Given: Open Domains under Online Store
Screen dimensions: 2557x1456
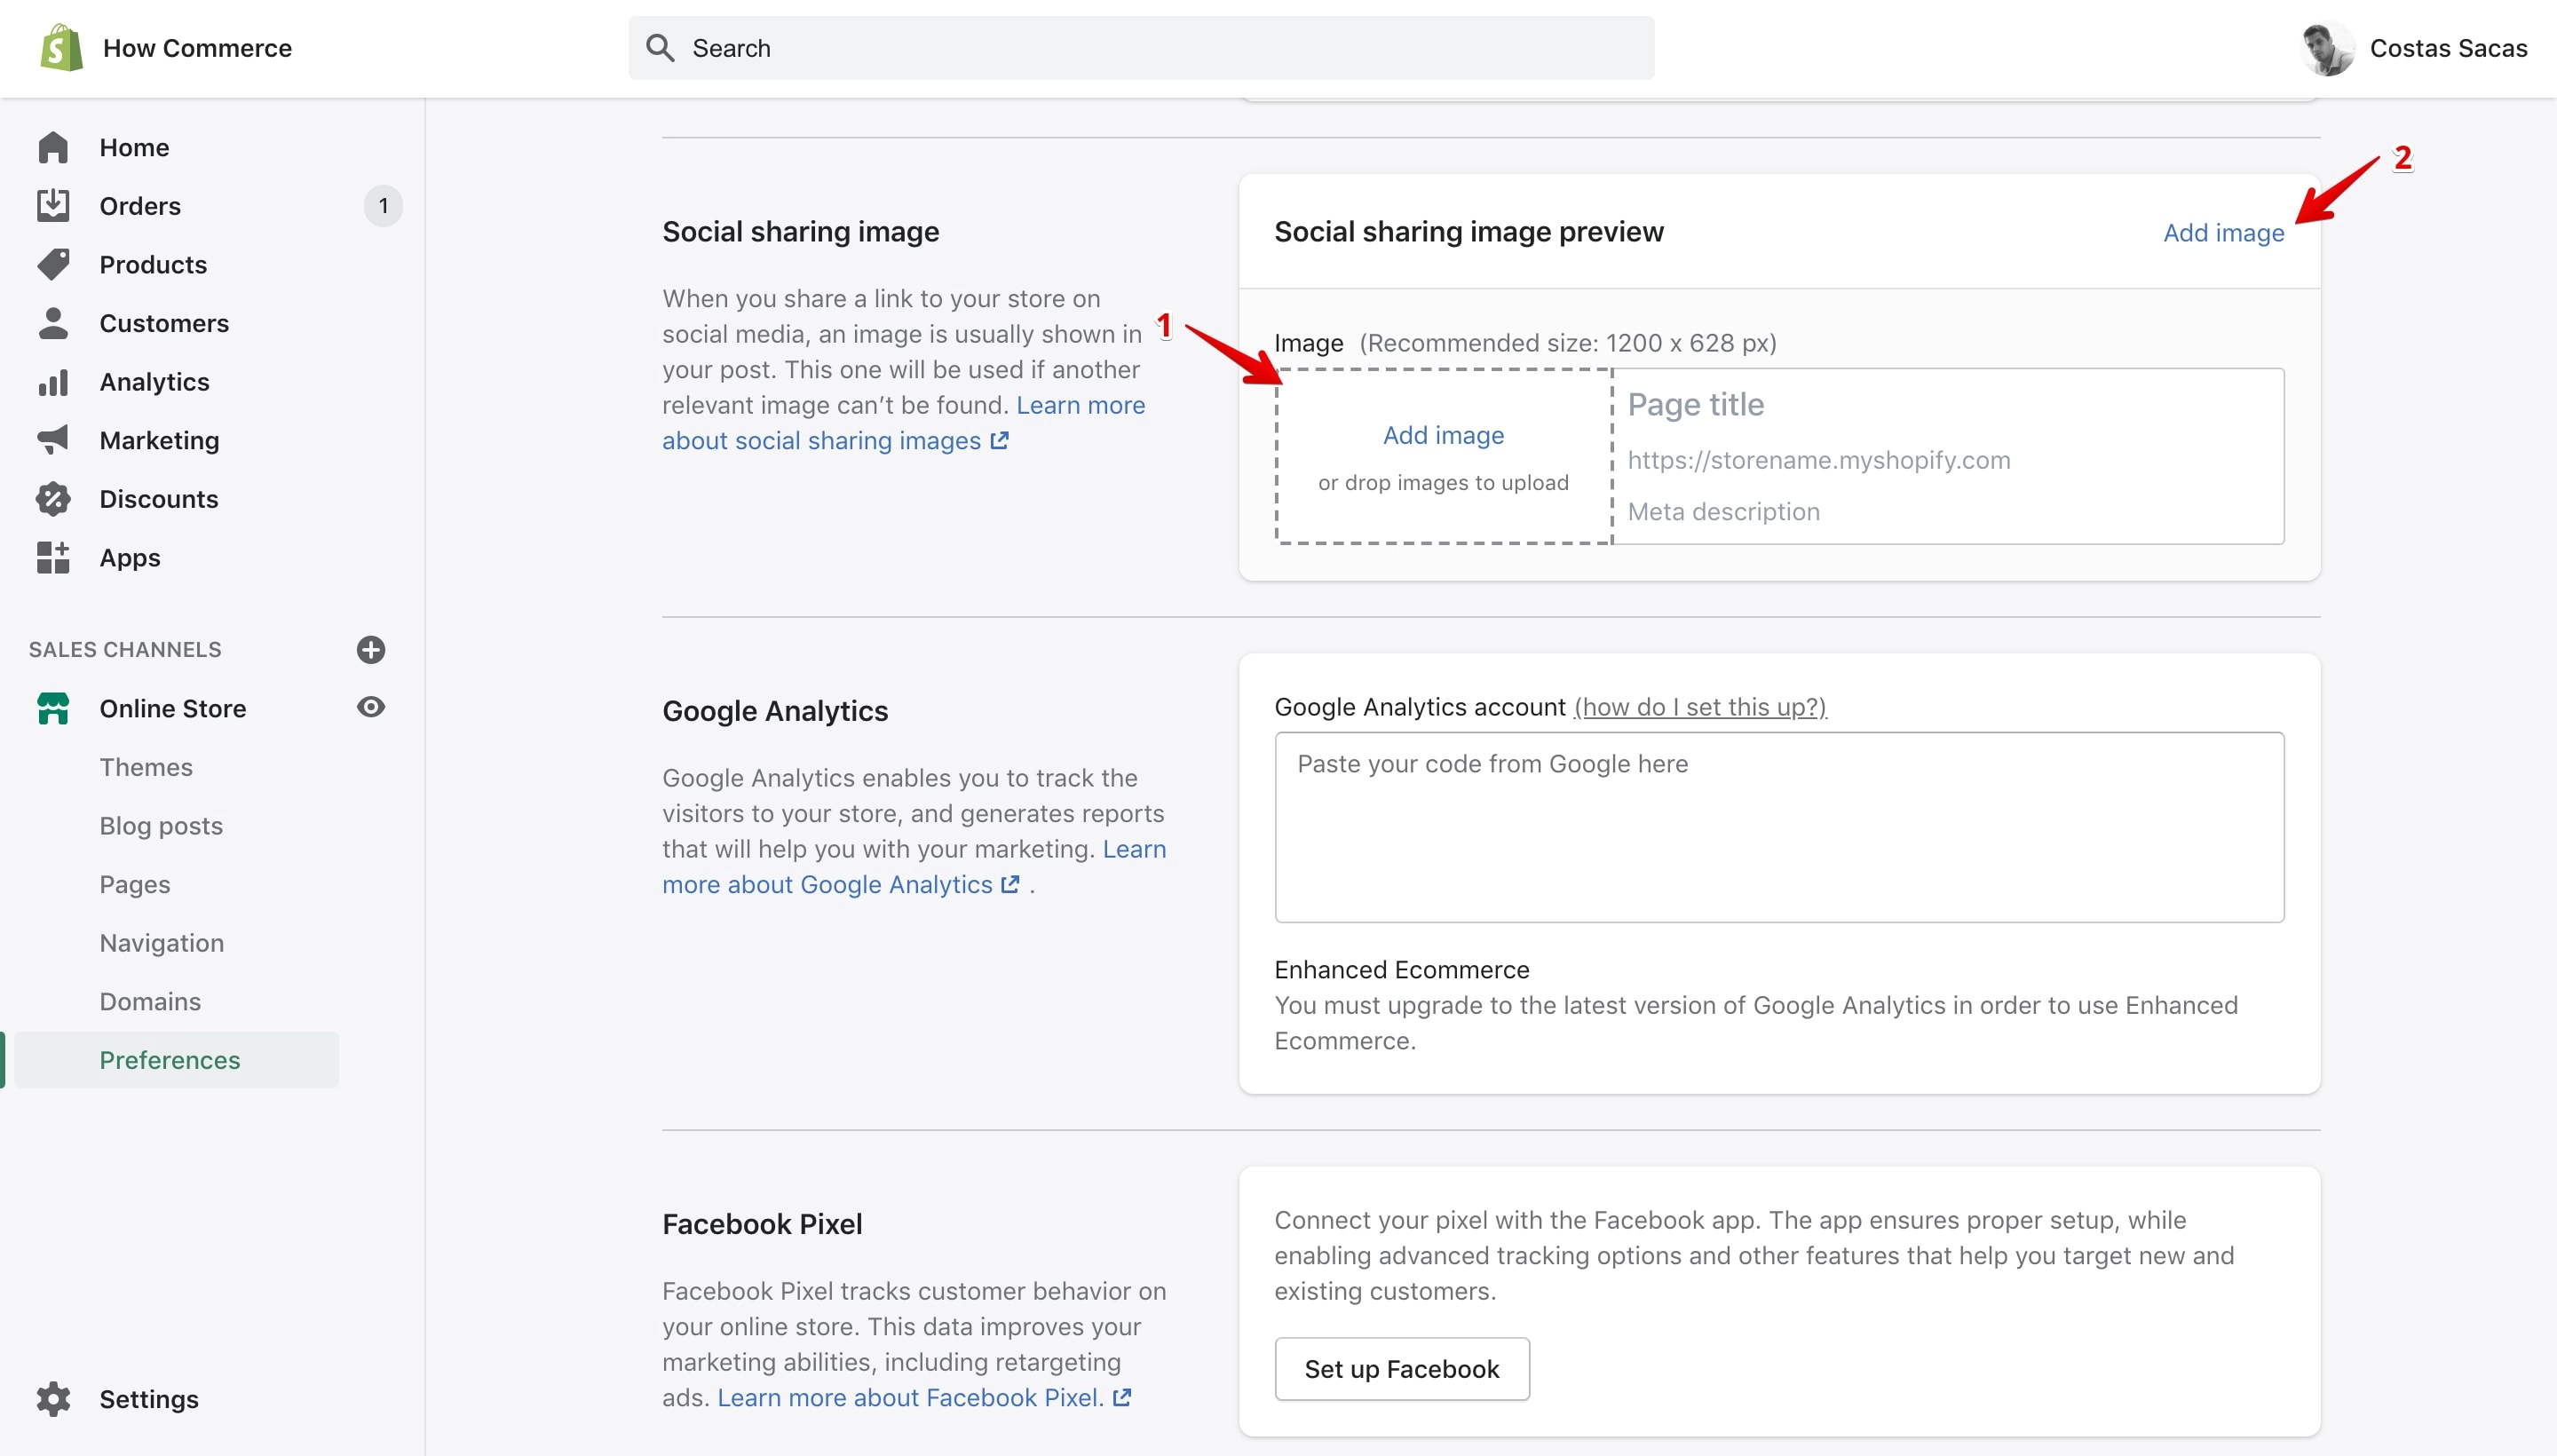Looking at the screenshot, I should [x=150, y=1001].
